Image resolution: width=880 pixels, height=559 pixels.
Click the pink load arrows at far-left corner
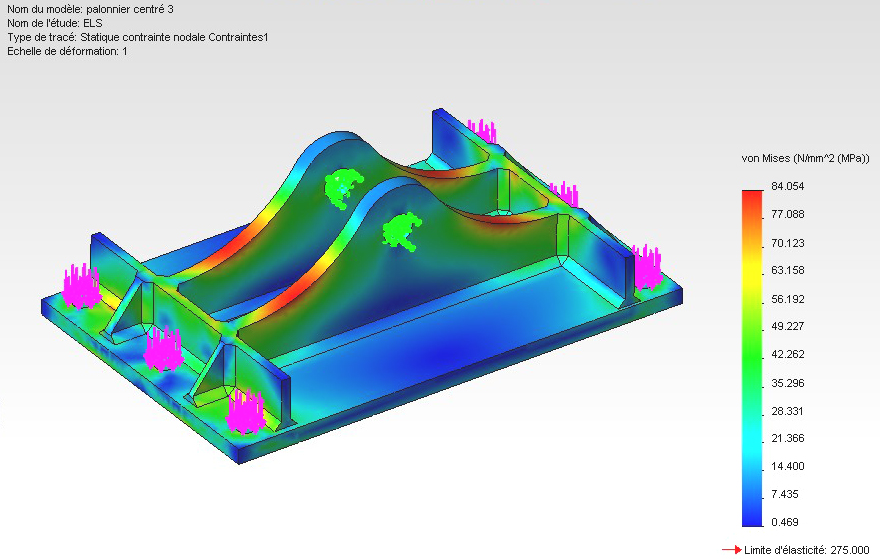coord(82,286)
